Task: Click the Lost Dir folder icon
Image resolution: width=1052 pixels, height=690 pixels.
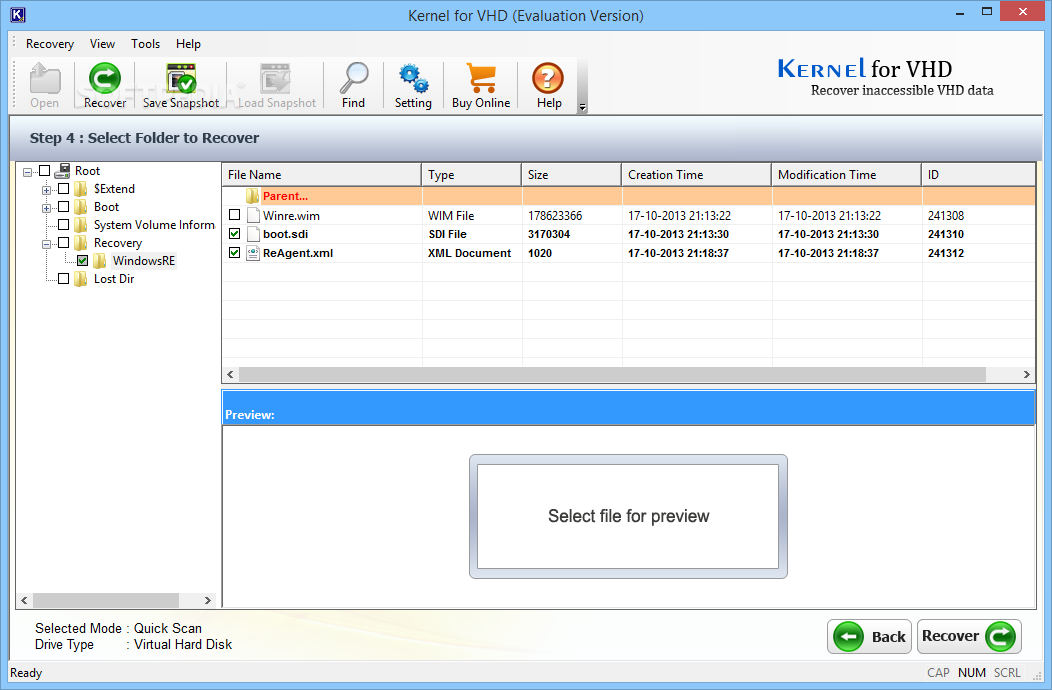Action: coord(81,279)
